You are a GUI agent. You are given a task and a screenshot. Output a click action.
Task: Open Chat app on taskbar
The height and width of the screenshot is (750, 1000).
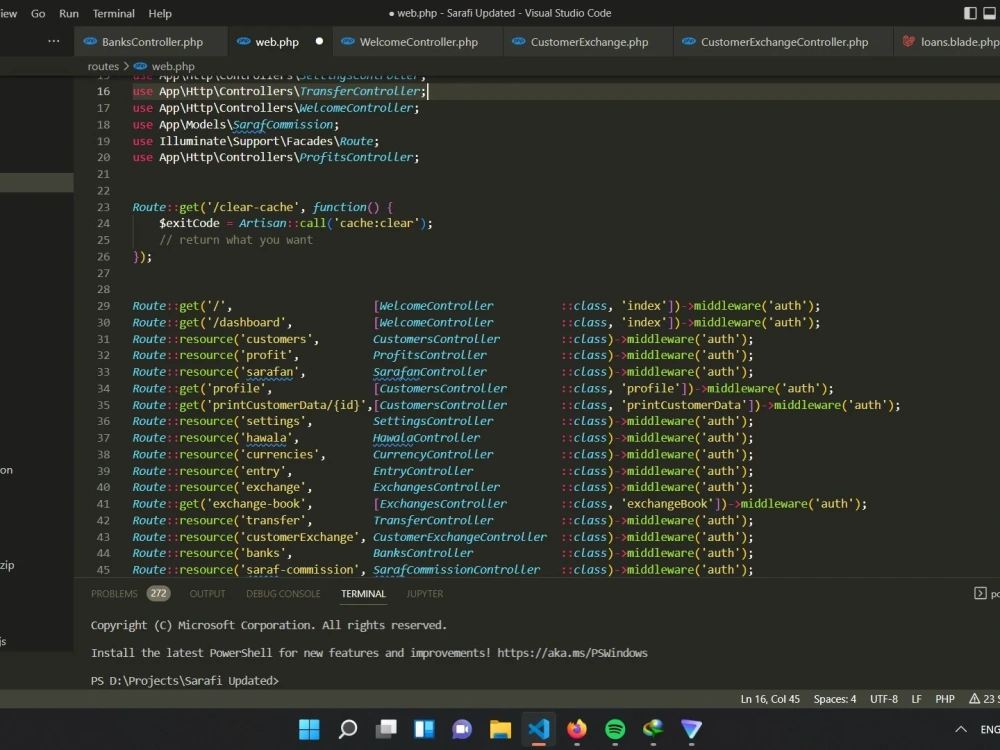pos(462,729)
